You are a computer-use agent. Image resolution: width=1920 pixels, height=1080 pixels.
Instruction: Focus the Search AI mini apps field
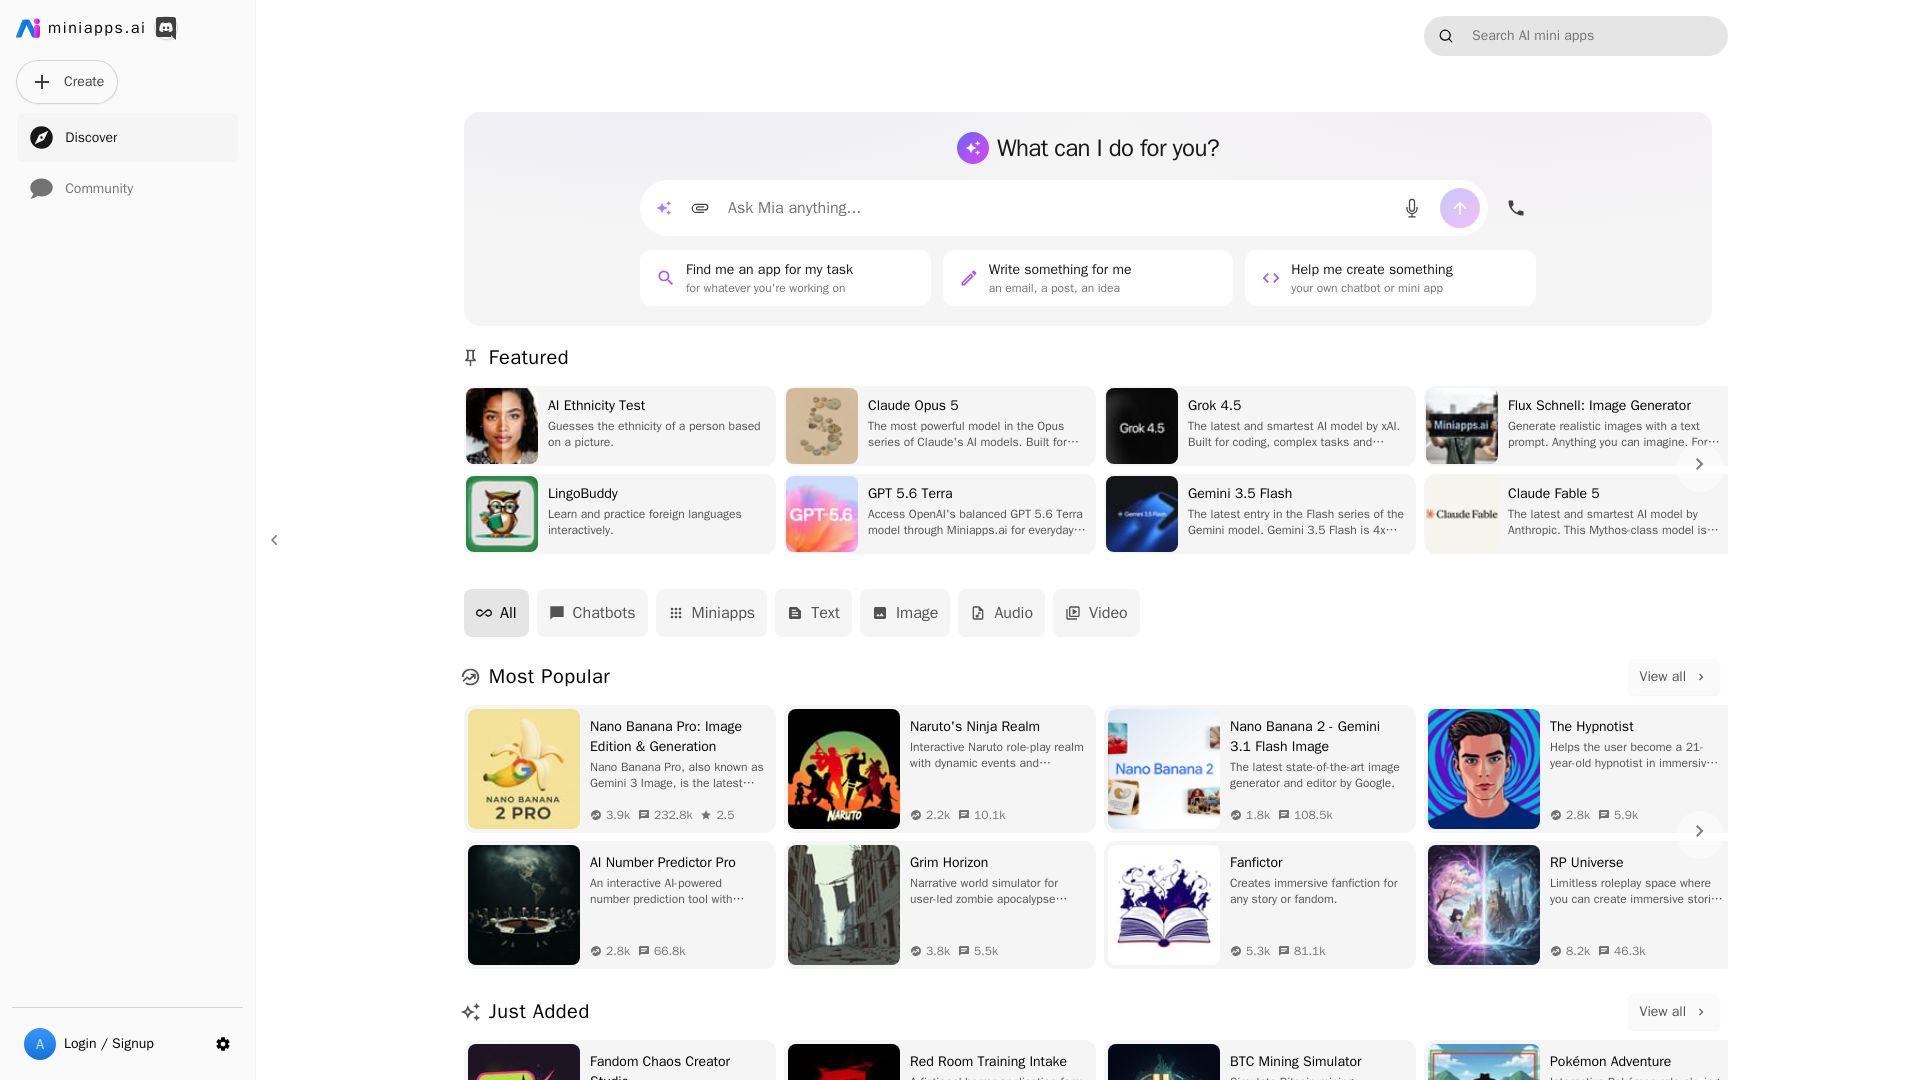point(1576,36)
